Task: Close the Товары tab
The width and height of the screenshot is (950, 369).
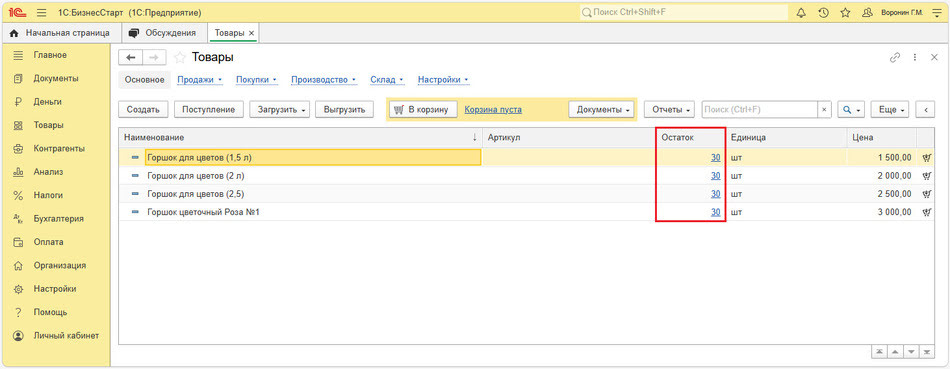Action: coord(251,33)
